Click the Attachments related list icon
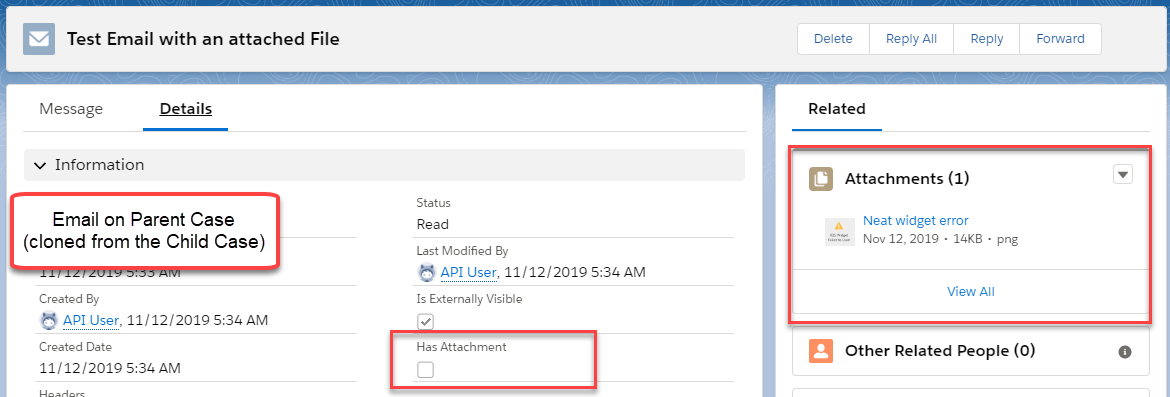1170x397 pixels. 822,178
